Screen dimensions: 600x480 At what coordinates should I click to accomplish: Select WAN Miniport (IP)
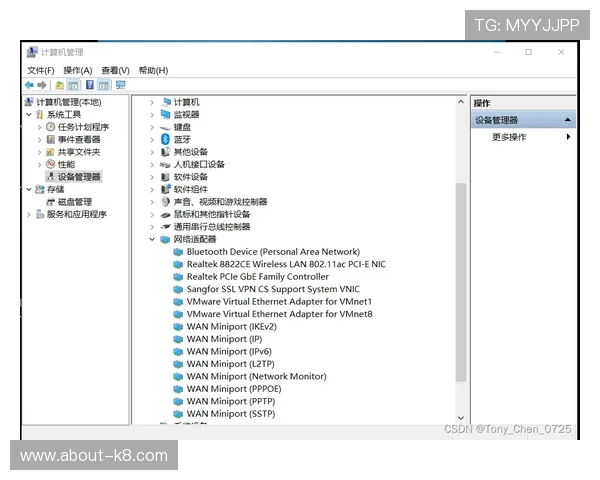click(x=224, y=339)
